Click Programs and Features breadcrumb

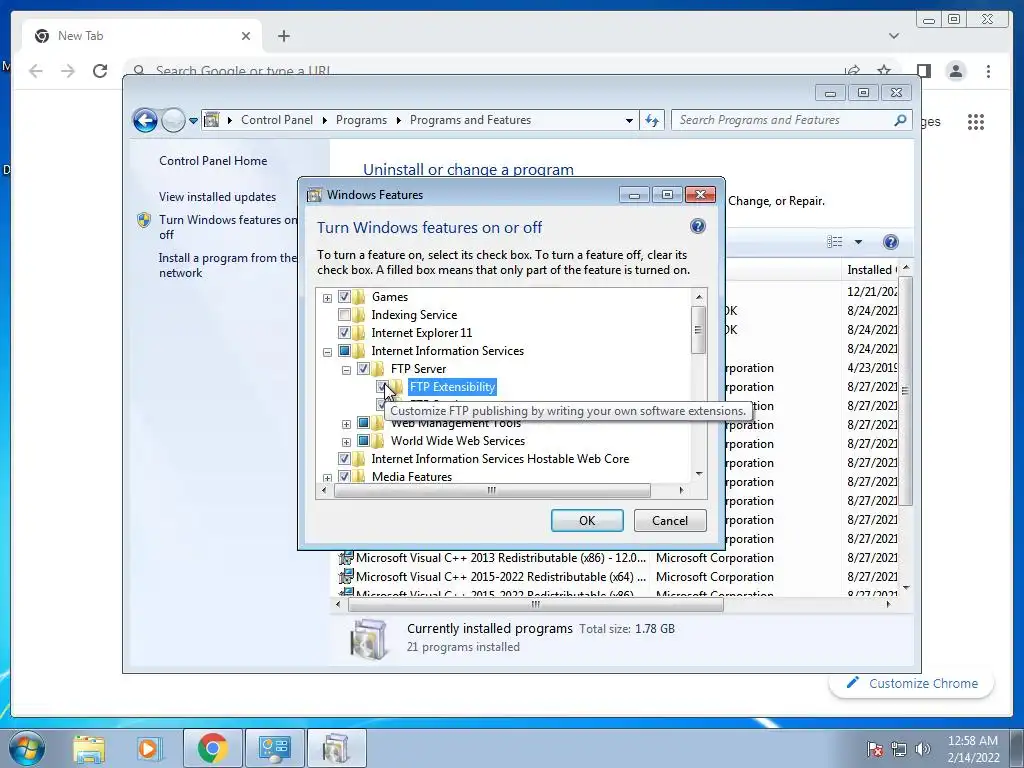pos(470,120)
